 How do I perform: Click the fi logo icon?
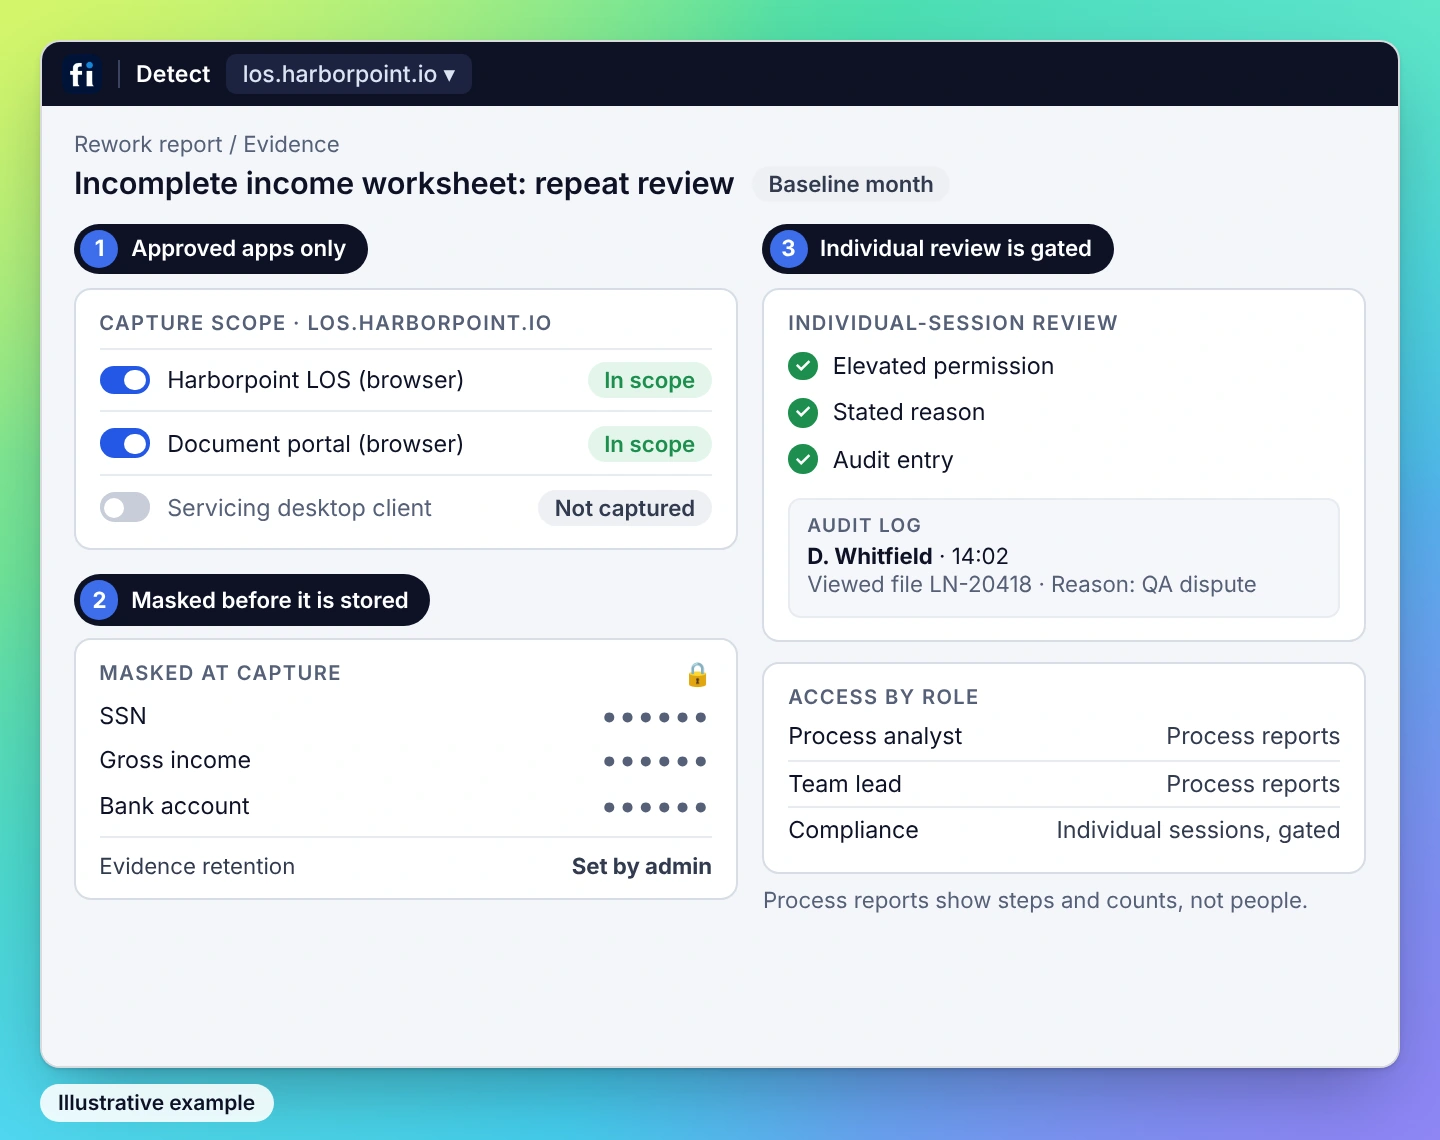[82, 74]
